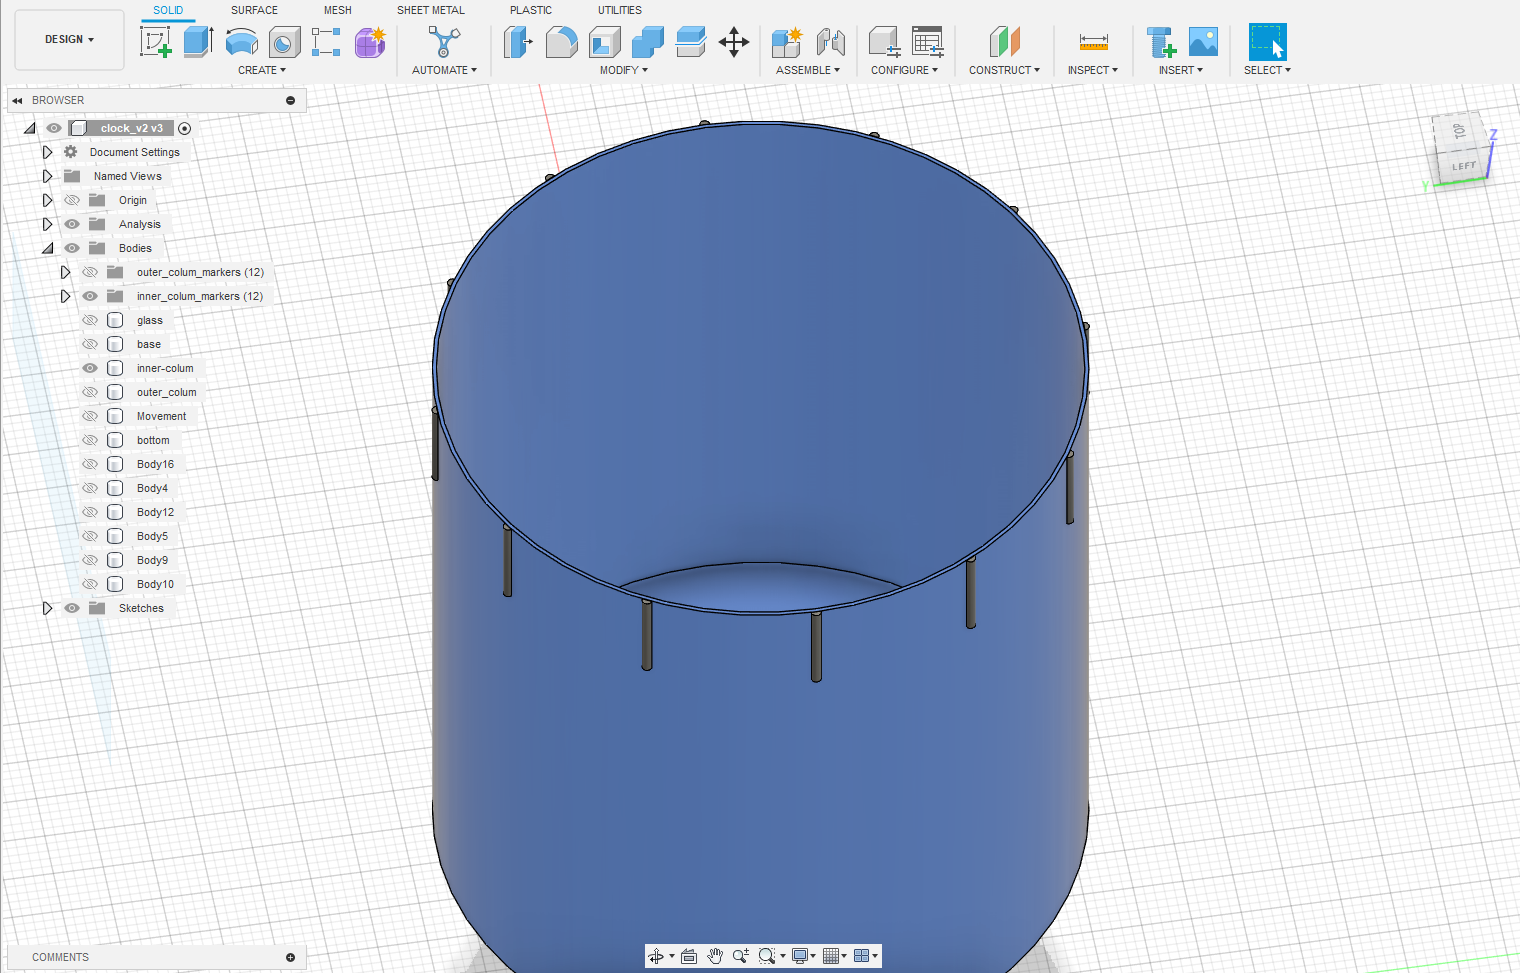Open the DESIGN workspace dropdown
The image size is (1520, 973).
(x=69, y=40)
